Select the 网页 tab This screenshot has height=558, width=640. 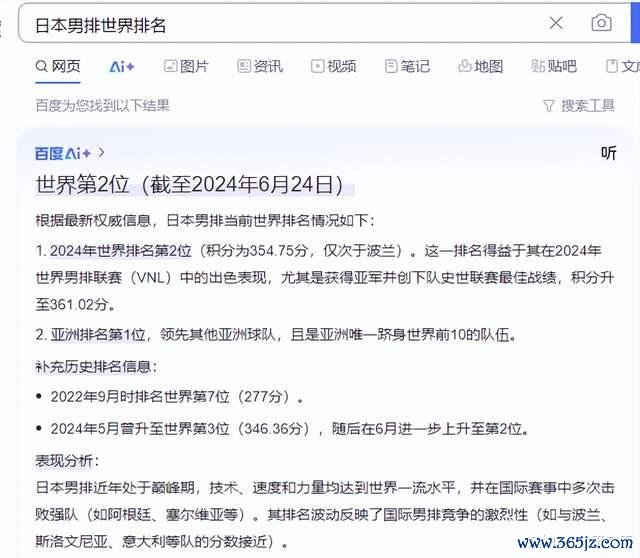[58, 66]
